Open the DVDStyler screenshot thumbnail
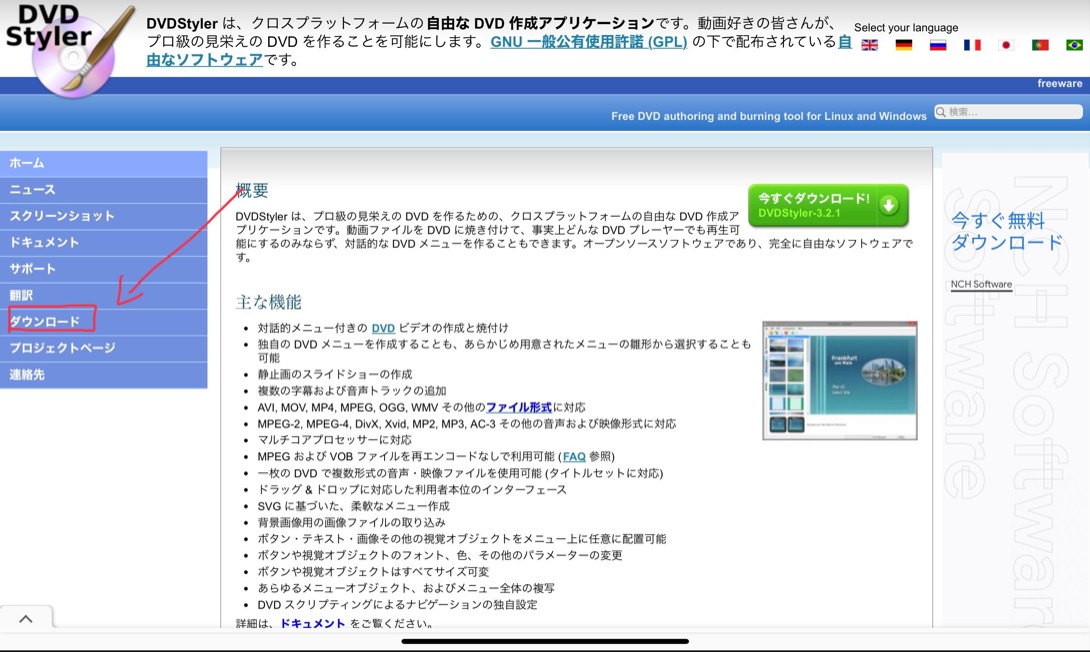This screenshot has width=1090, height=652. (840, 380)
